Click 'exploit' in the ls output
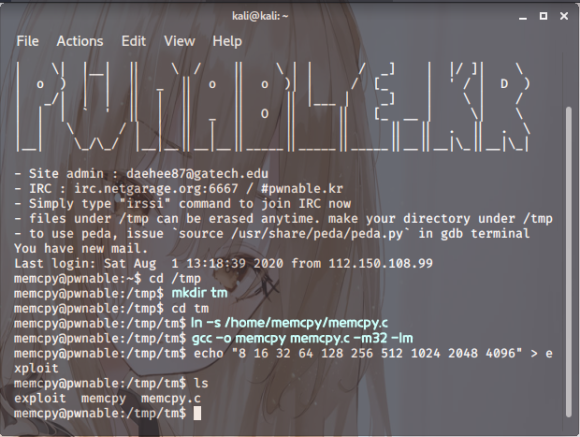This screenshot has height=437, width=580. click(40, 398)
